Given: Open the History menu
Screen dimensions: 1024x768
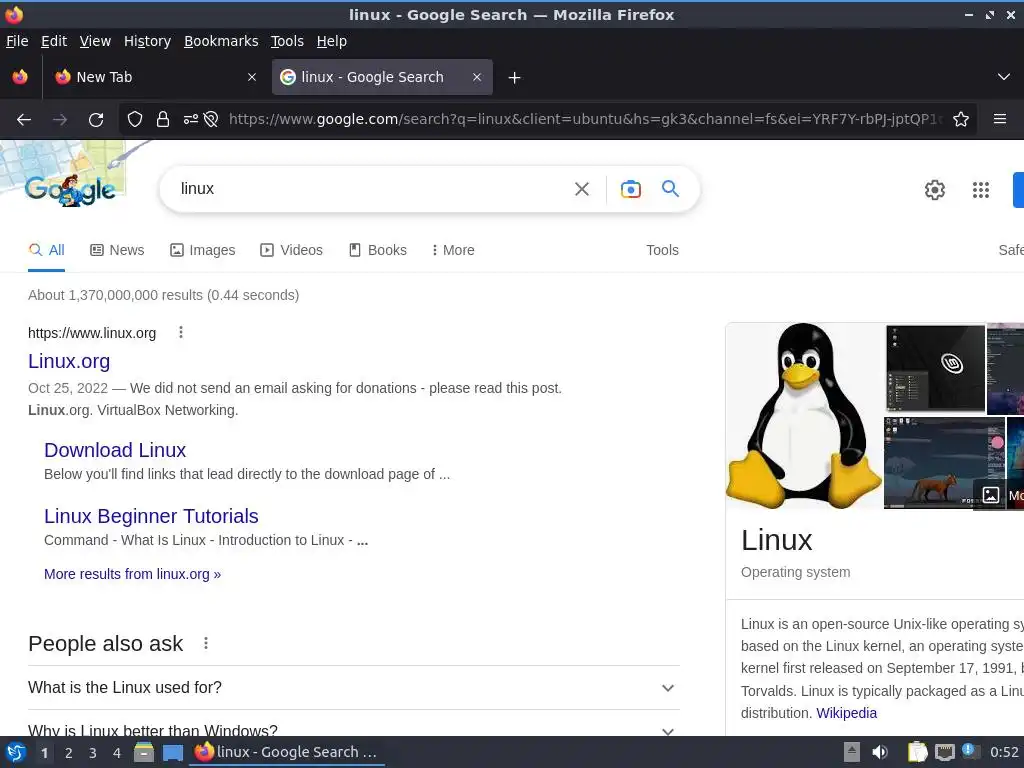Looking at the screenshot, I should click(148, 41).
